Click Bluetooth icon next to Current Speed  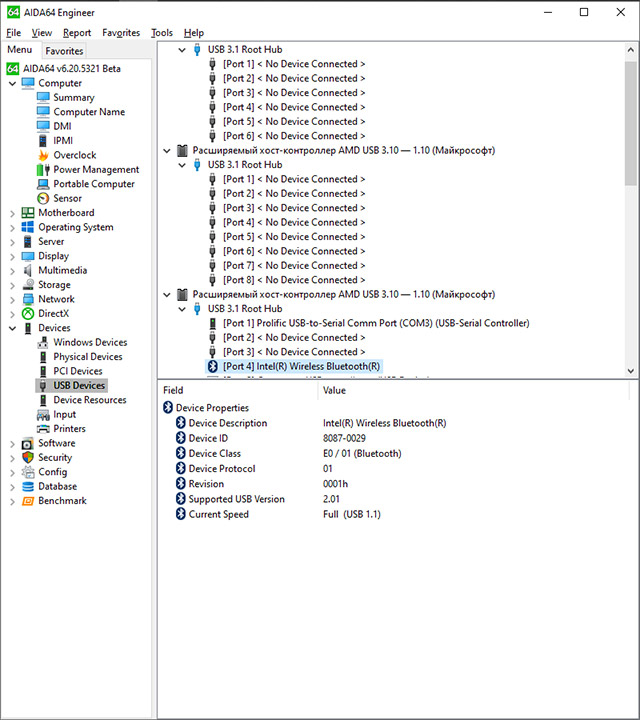click(181, 514)
